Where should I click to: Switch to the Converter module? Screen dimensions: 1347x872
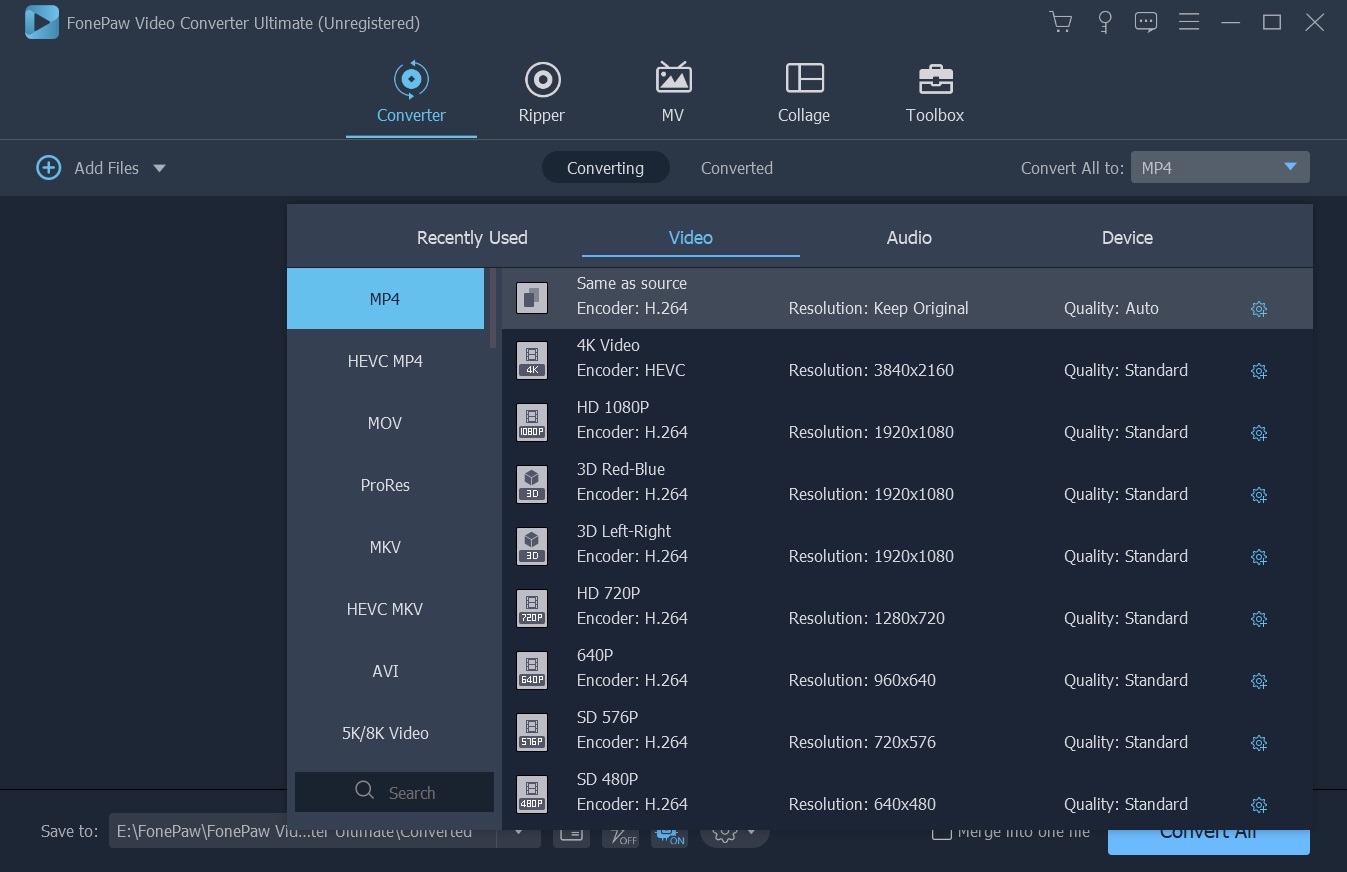[x=411, y=92]
